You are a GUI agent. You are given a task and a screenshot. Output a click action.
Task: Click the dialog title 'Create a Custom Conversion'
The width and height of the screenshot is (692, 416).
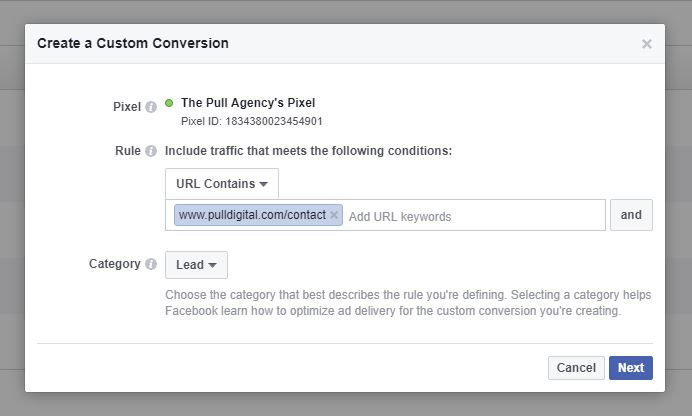pyautogui.click(x=133, y=43)
